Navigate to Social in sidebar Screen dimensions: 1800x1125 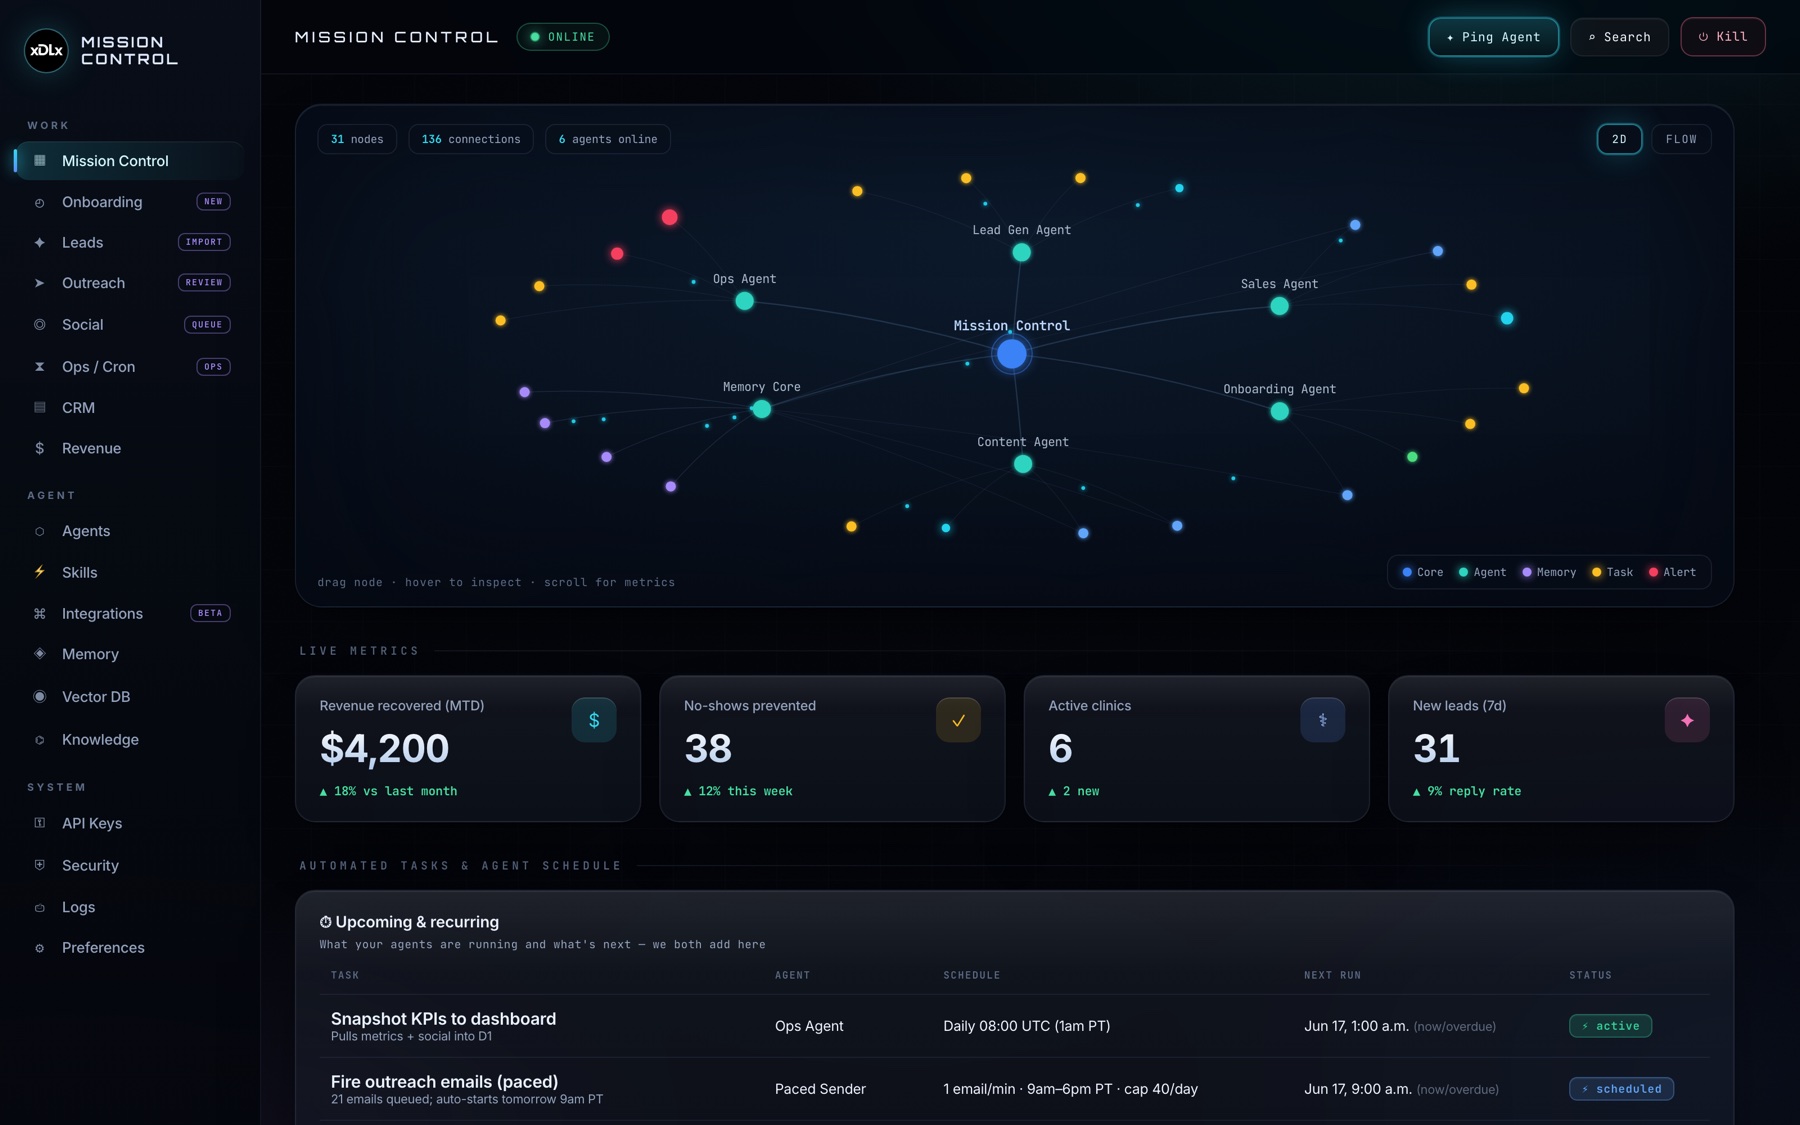[129, 324]
